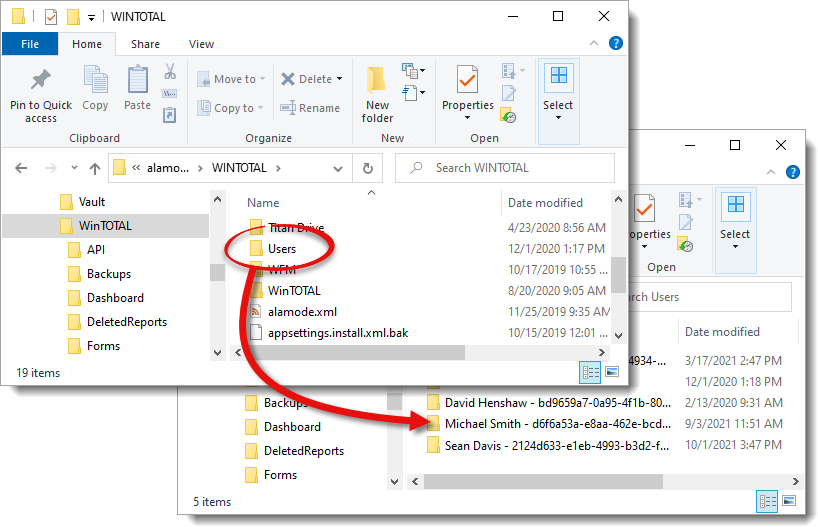Click the Copy ribbon icon
This screenshot has width=818, height=527.
[x=95, y=80]
